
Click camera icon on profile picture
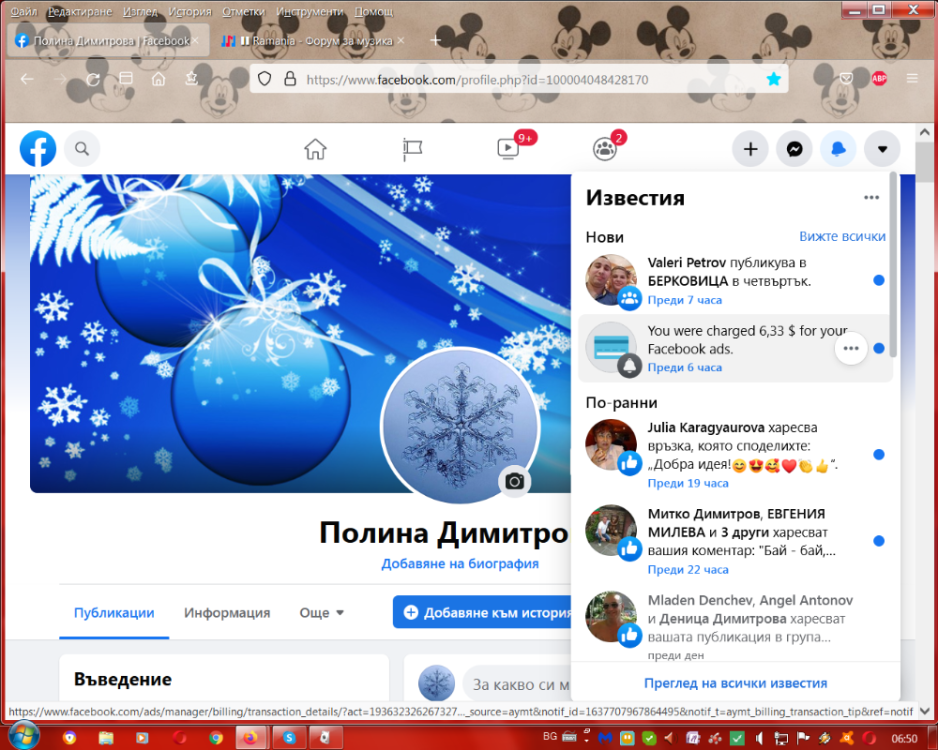coord(514,481)
